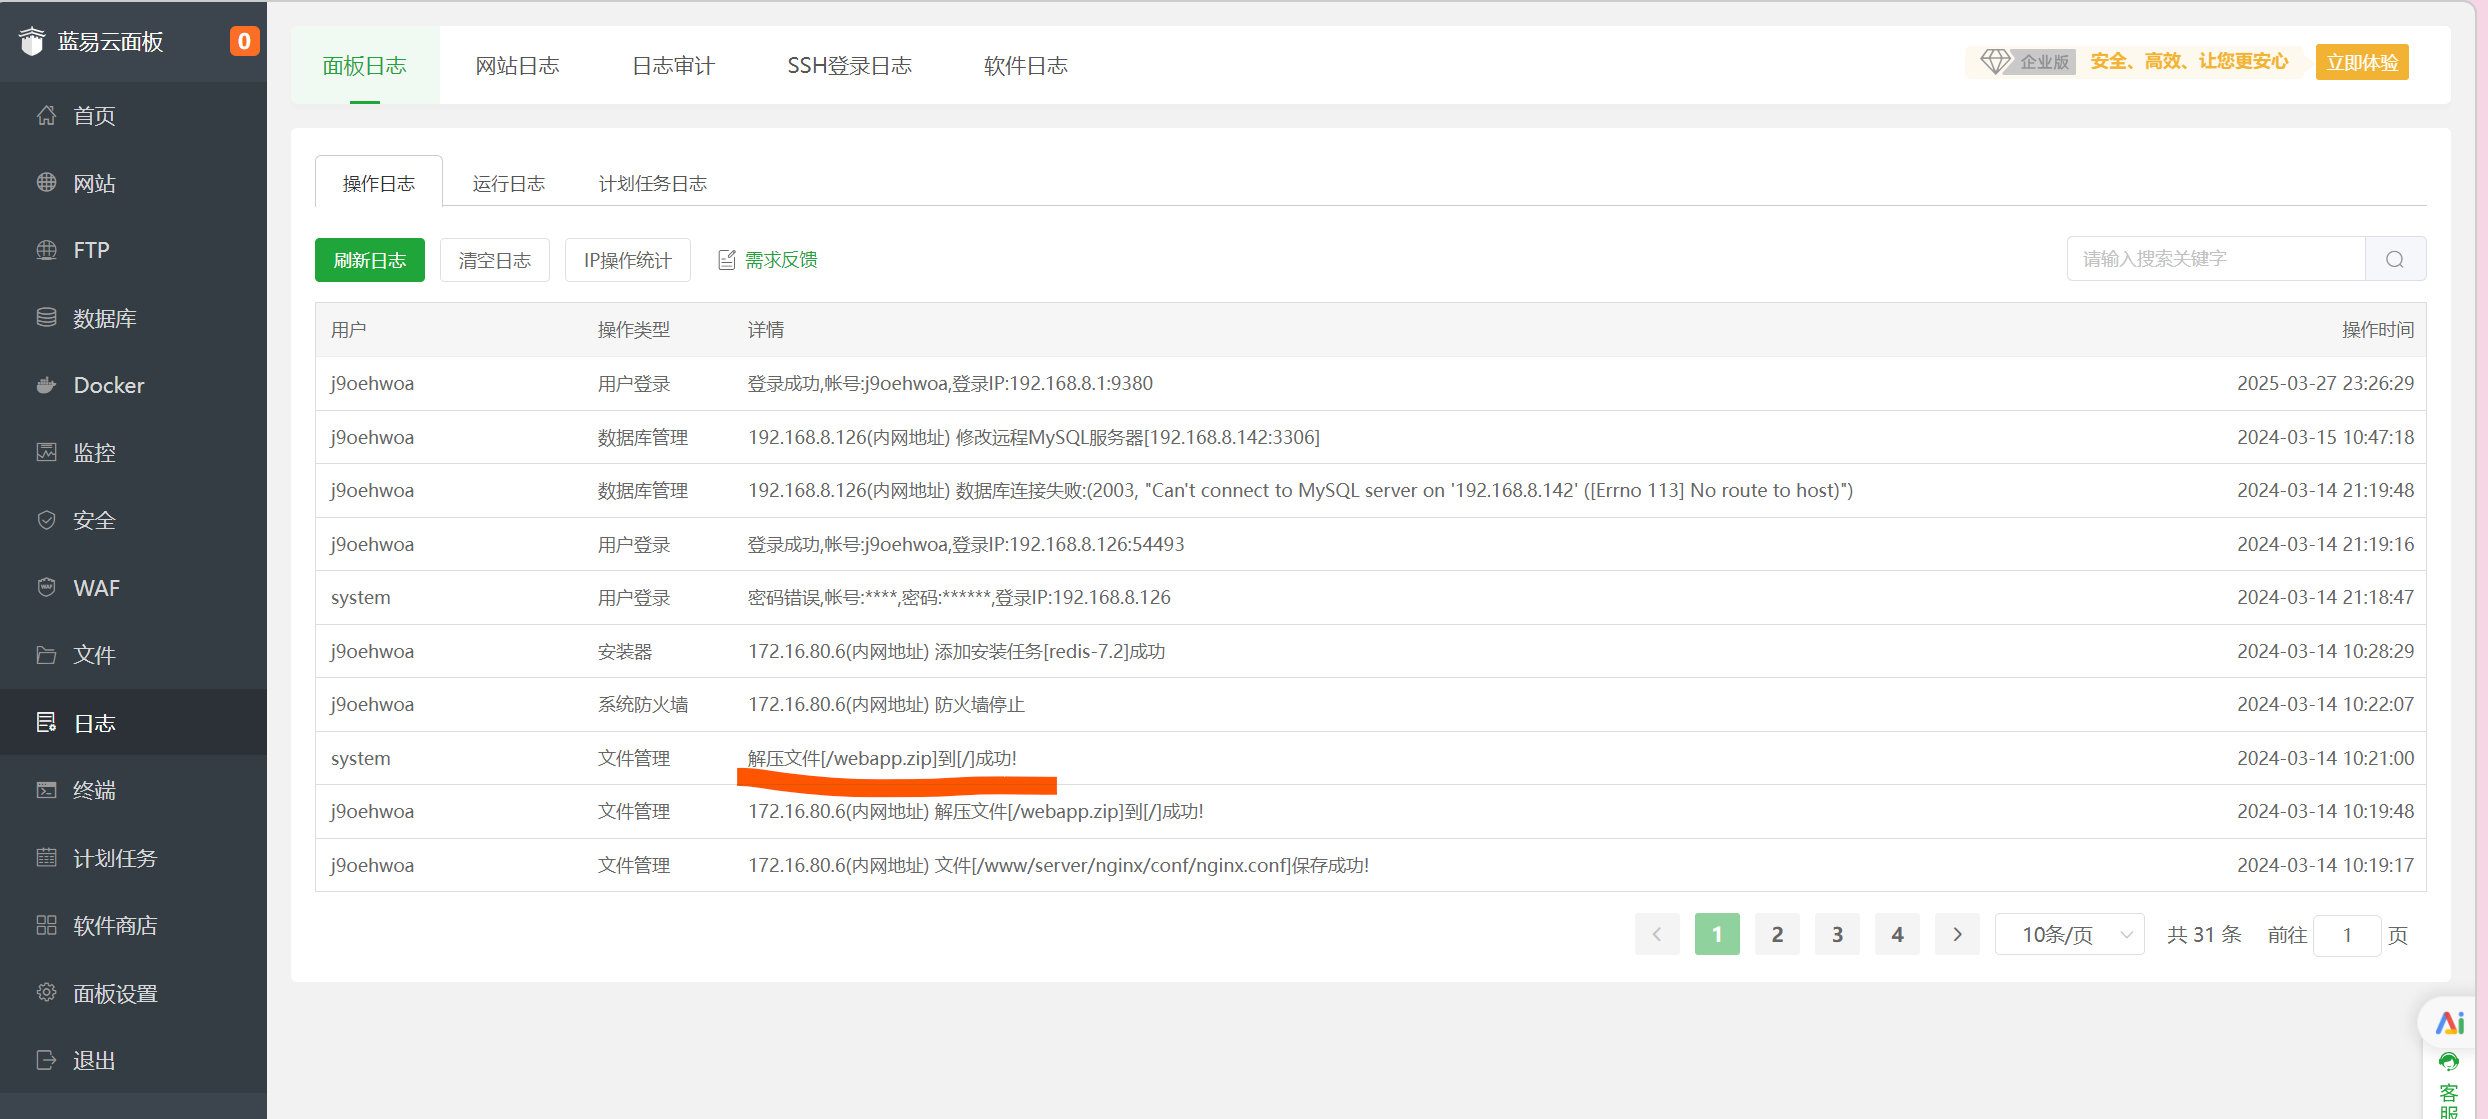This screenshot has height=1119, width=2488.
Task: Open 面板设置 gear in sidebar
Action: [46, 992]
